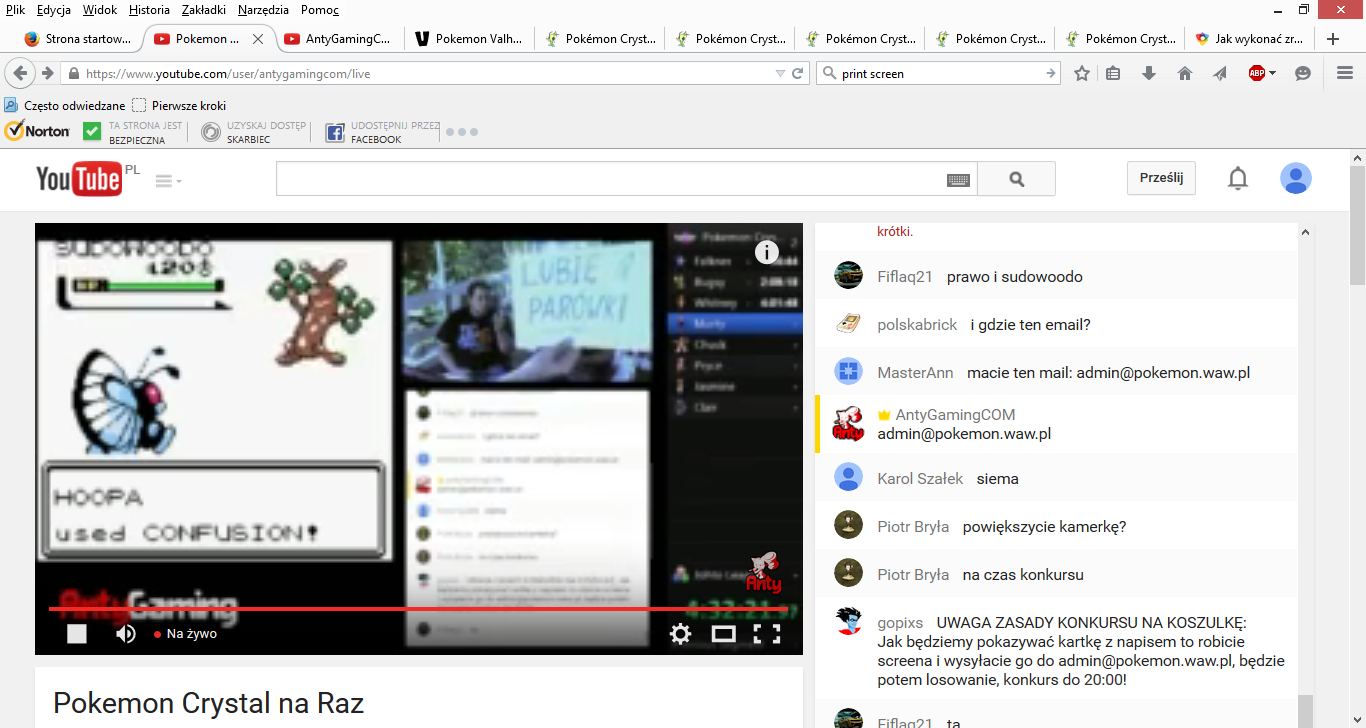Viewport: 1366px width, 728px height.
Task: Switch to the Pokemon Valh... tab
Action: [x=466, y=39]
